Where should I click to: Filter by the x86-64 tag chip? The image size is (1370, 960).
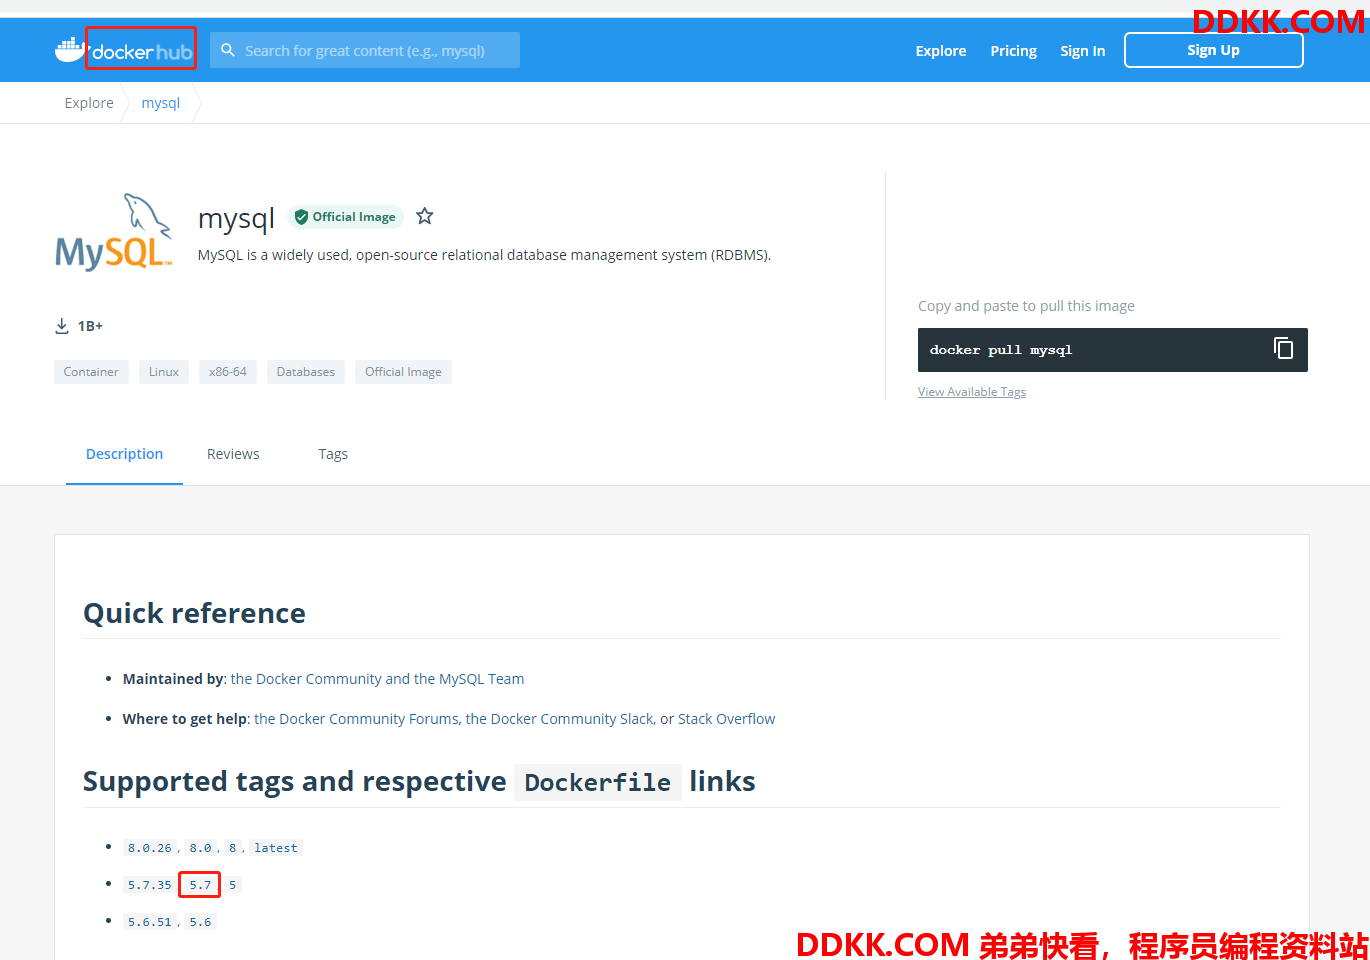pos(228,372)
